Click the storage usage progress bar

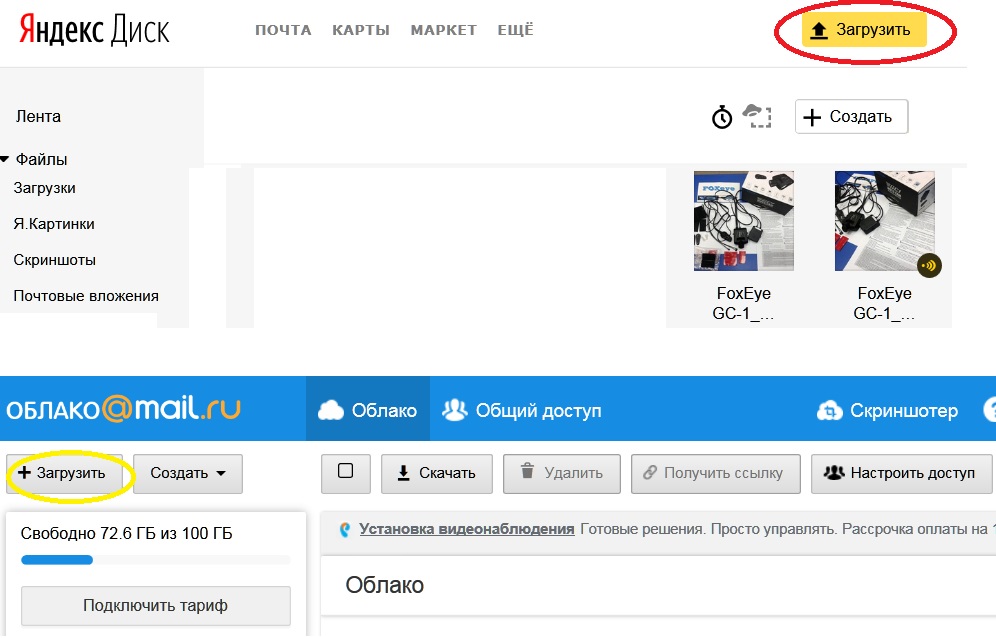click(155, 560)
